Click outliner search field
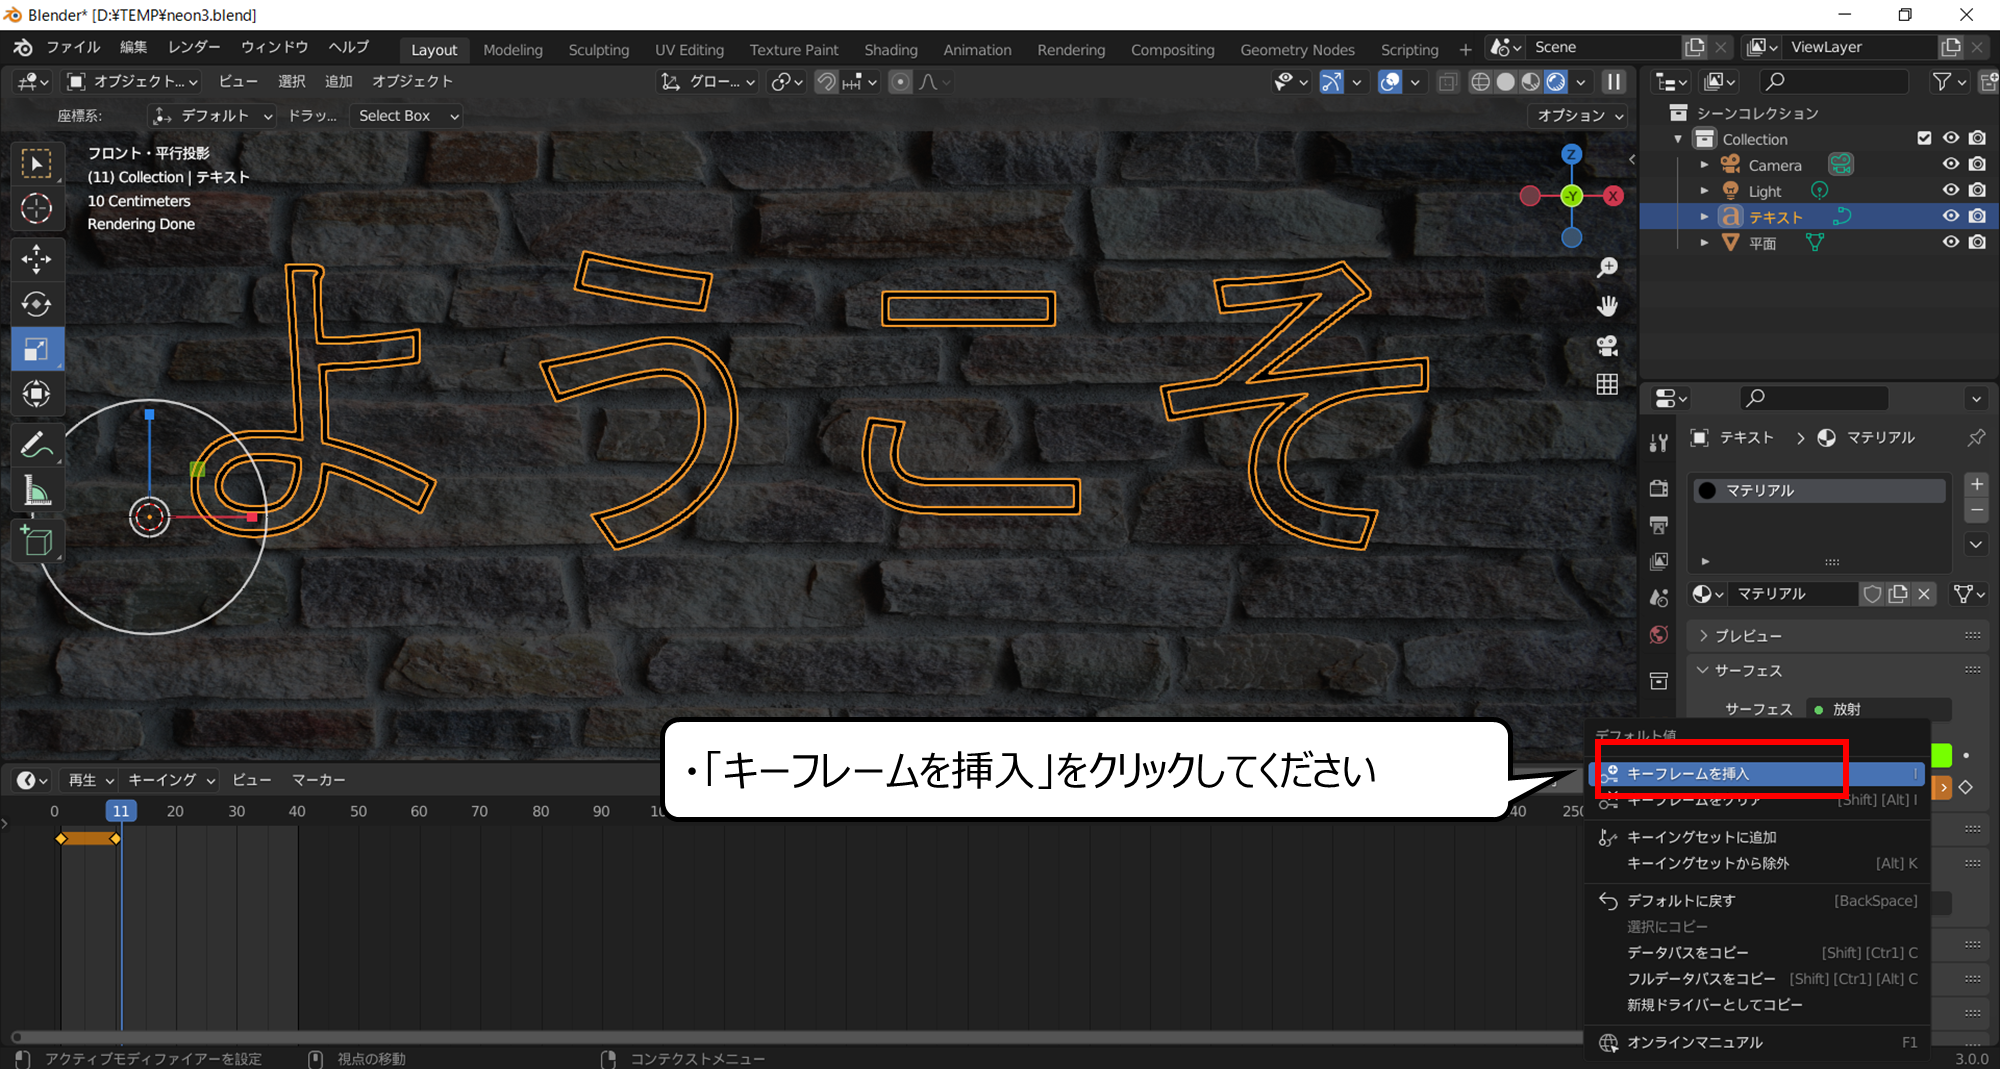This screenshot has width=2000, height=1069. click(x=1833, y=82)
